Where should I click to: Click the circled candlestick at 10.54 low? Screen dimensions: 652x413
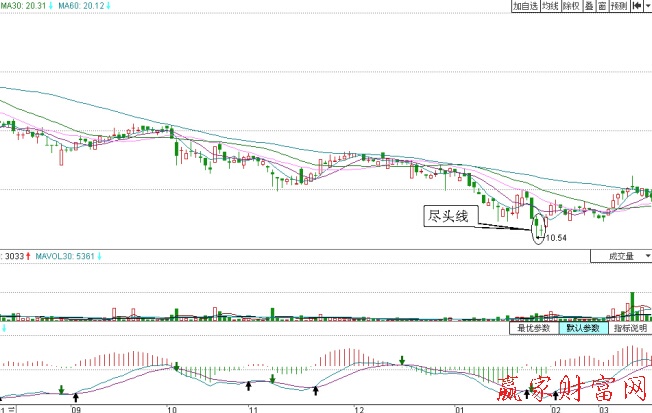point(538,226)
